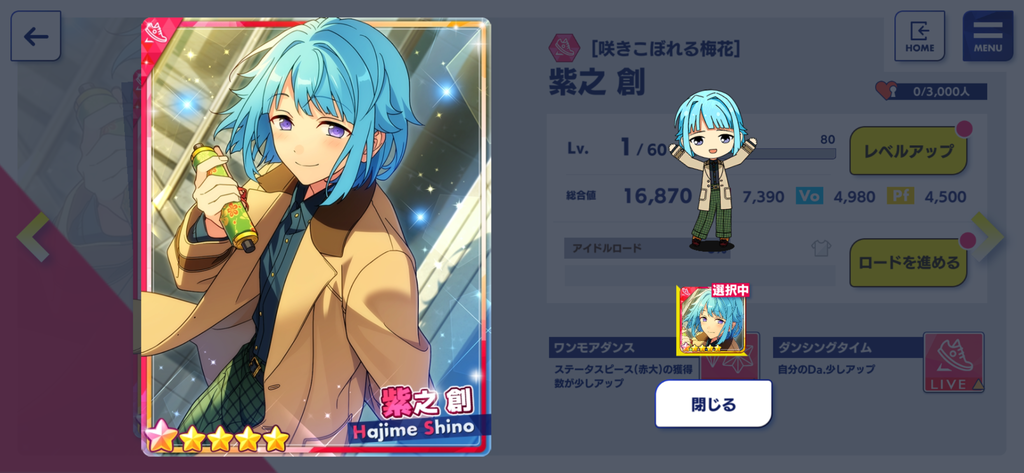This screenshot has width=1024, height=473.
Task: Select the 選択中 card thumbnail
Action: pos(712,320)
